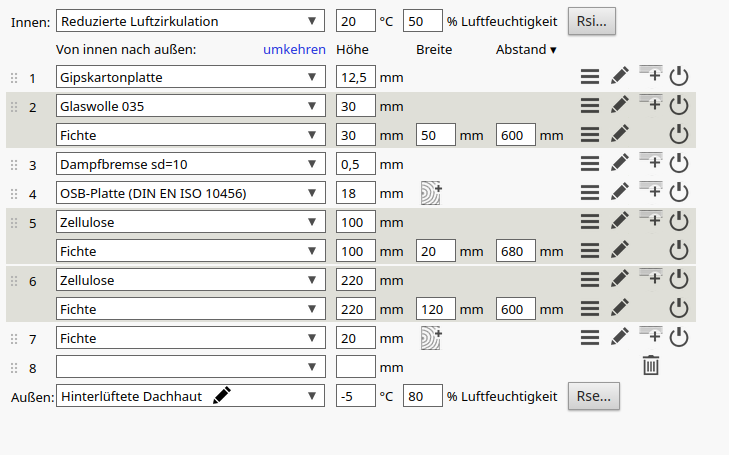This screenshot has height=455, width=729.
Task: Toggle power icon for Dampfbremse sd=10
Action: pyautogui.click(x=679, y=163)
